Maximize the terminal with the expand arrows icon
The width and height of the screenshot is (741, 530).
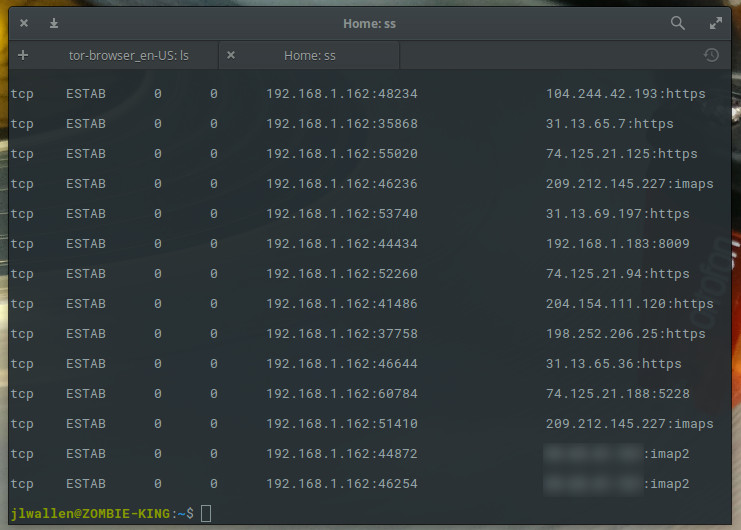pyautogui.click(x=716, y=23)
